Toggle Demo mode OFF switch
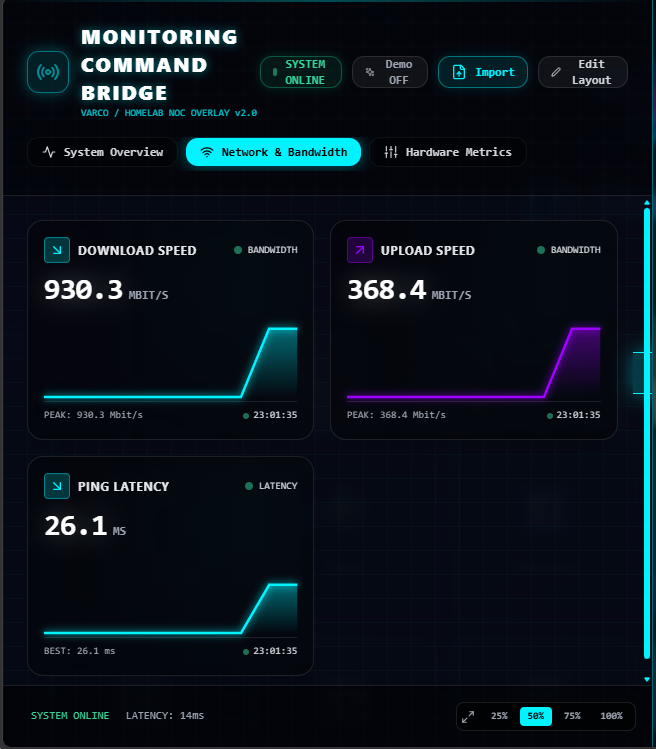This screenshot has width=656, height=749. (390, 72)
